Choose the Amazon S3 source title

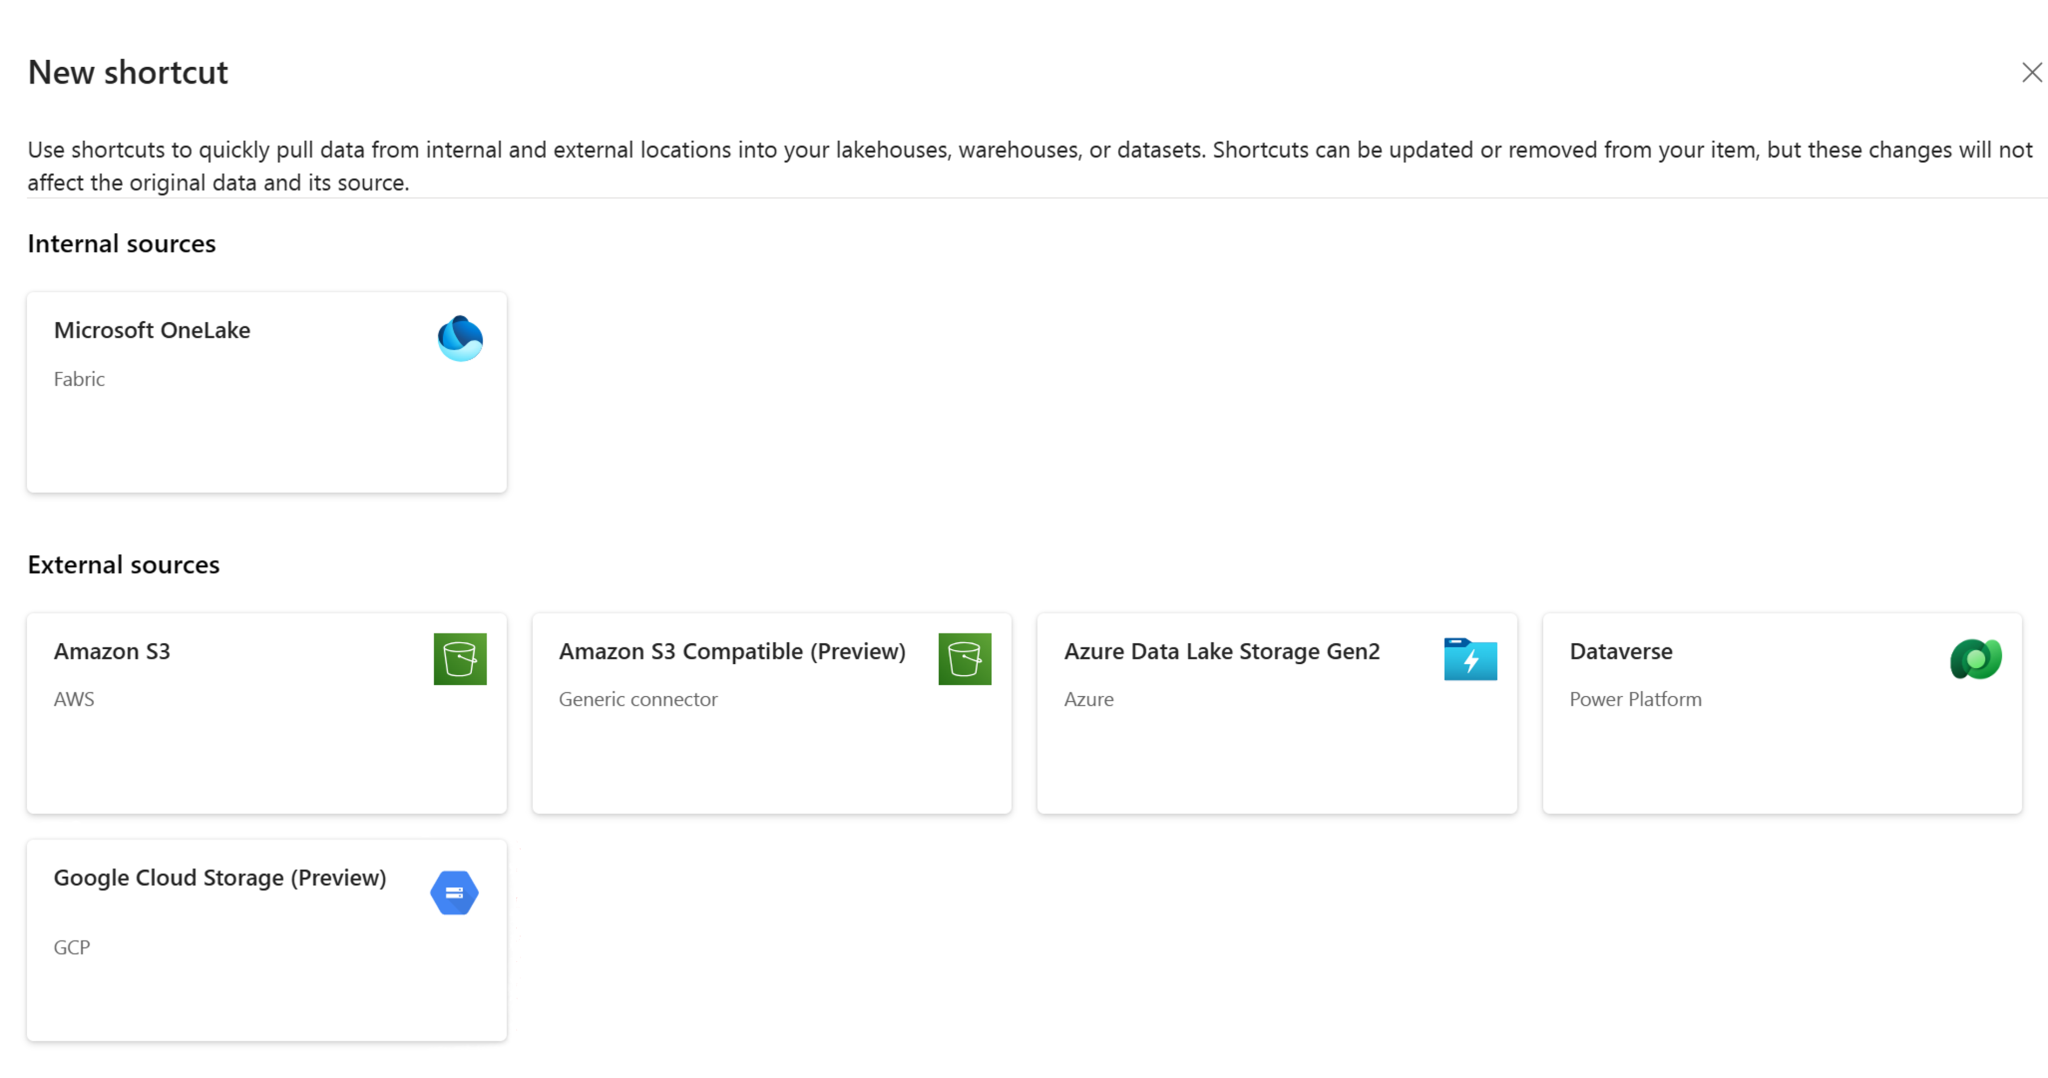click(x=112, y=651)
